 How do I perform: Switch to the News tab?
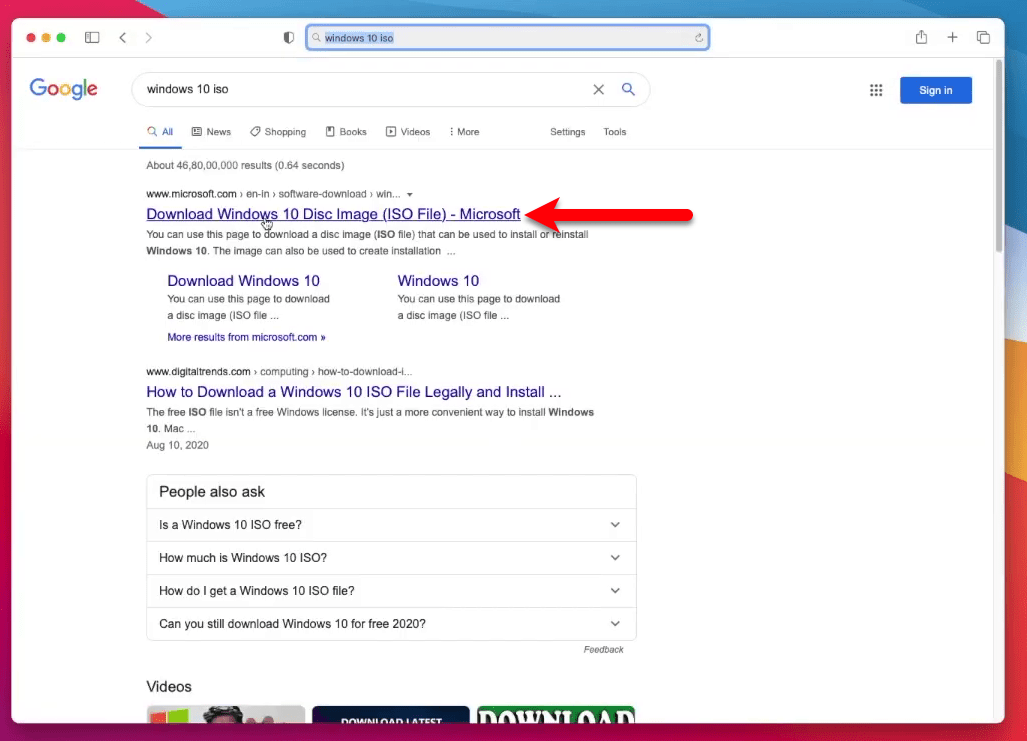211,132
